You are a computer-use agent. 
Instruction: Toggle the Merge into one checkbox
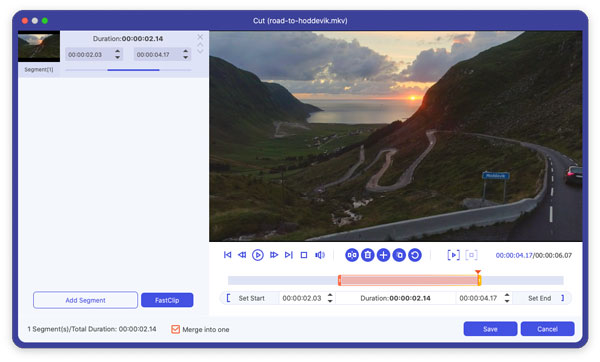[175, 329]
